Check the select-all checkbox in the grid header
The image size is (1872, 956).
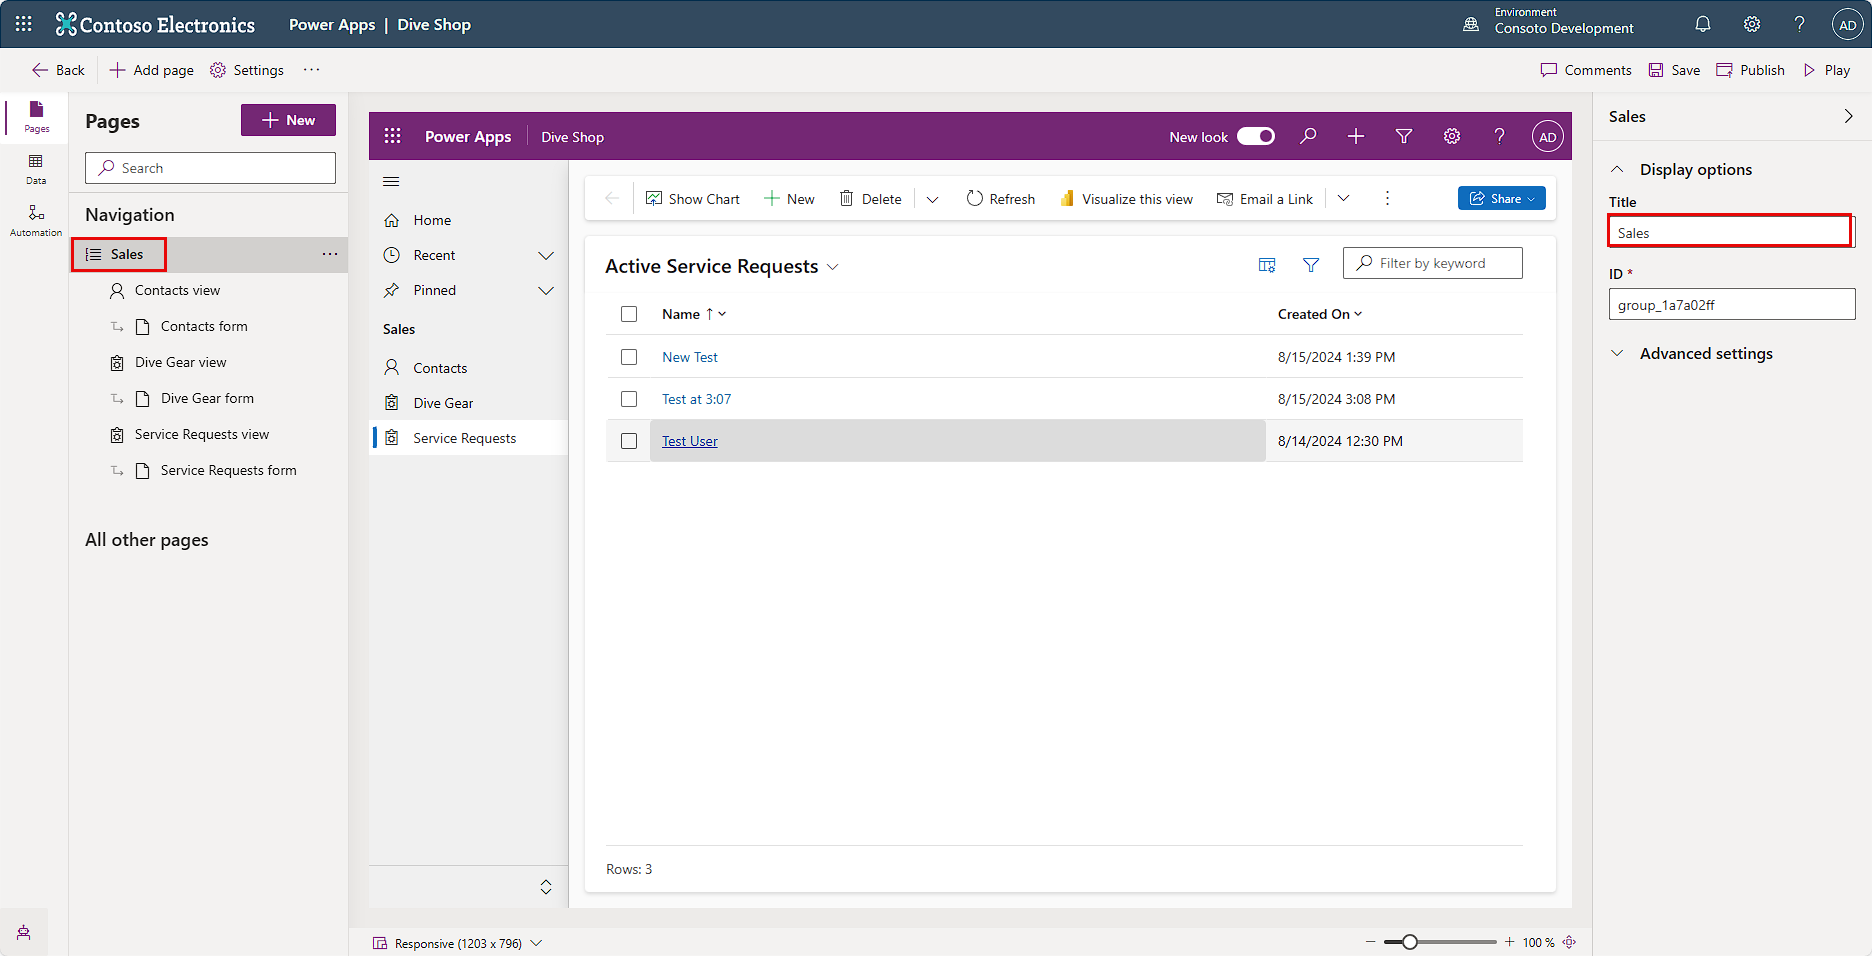click(629, 313)
